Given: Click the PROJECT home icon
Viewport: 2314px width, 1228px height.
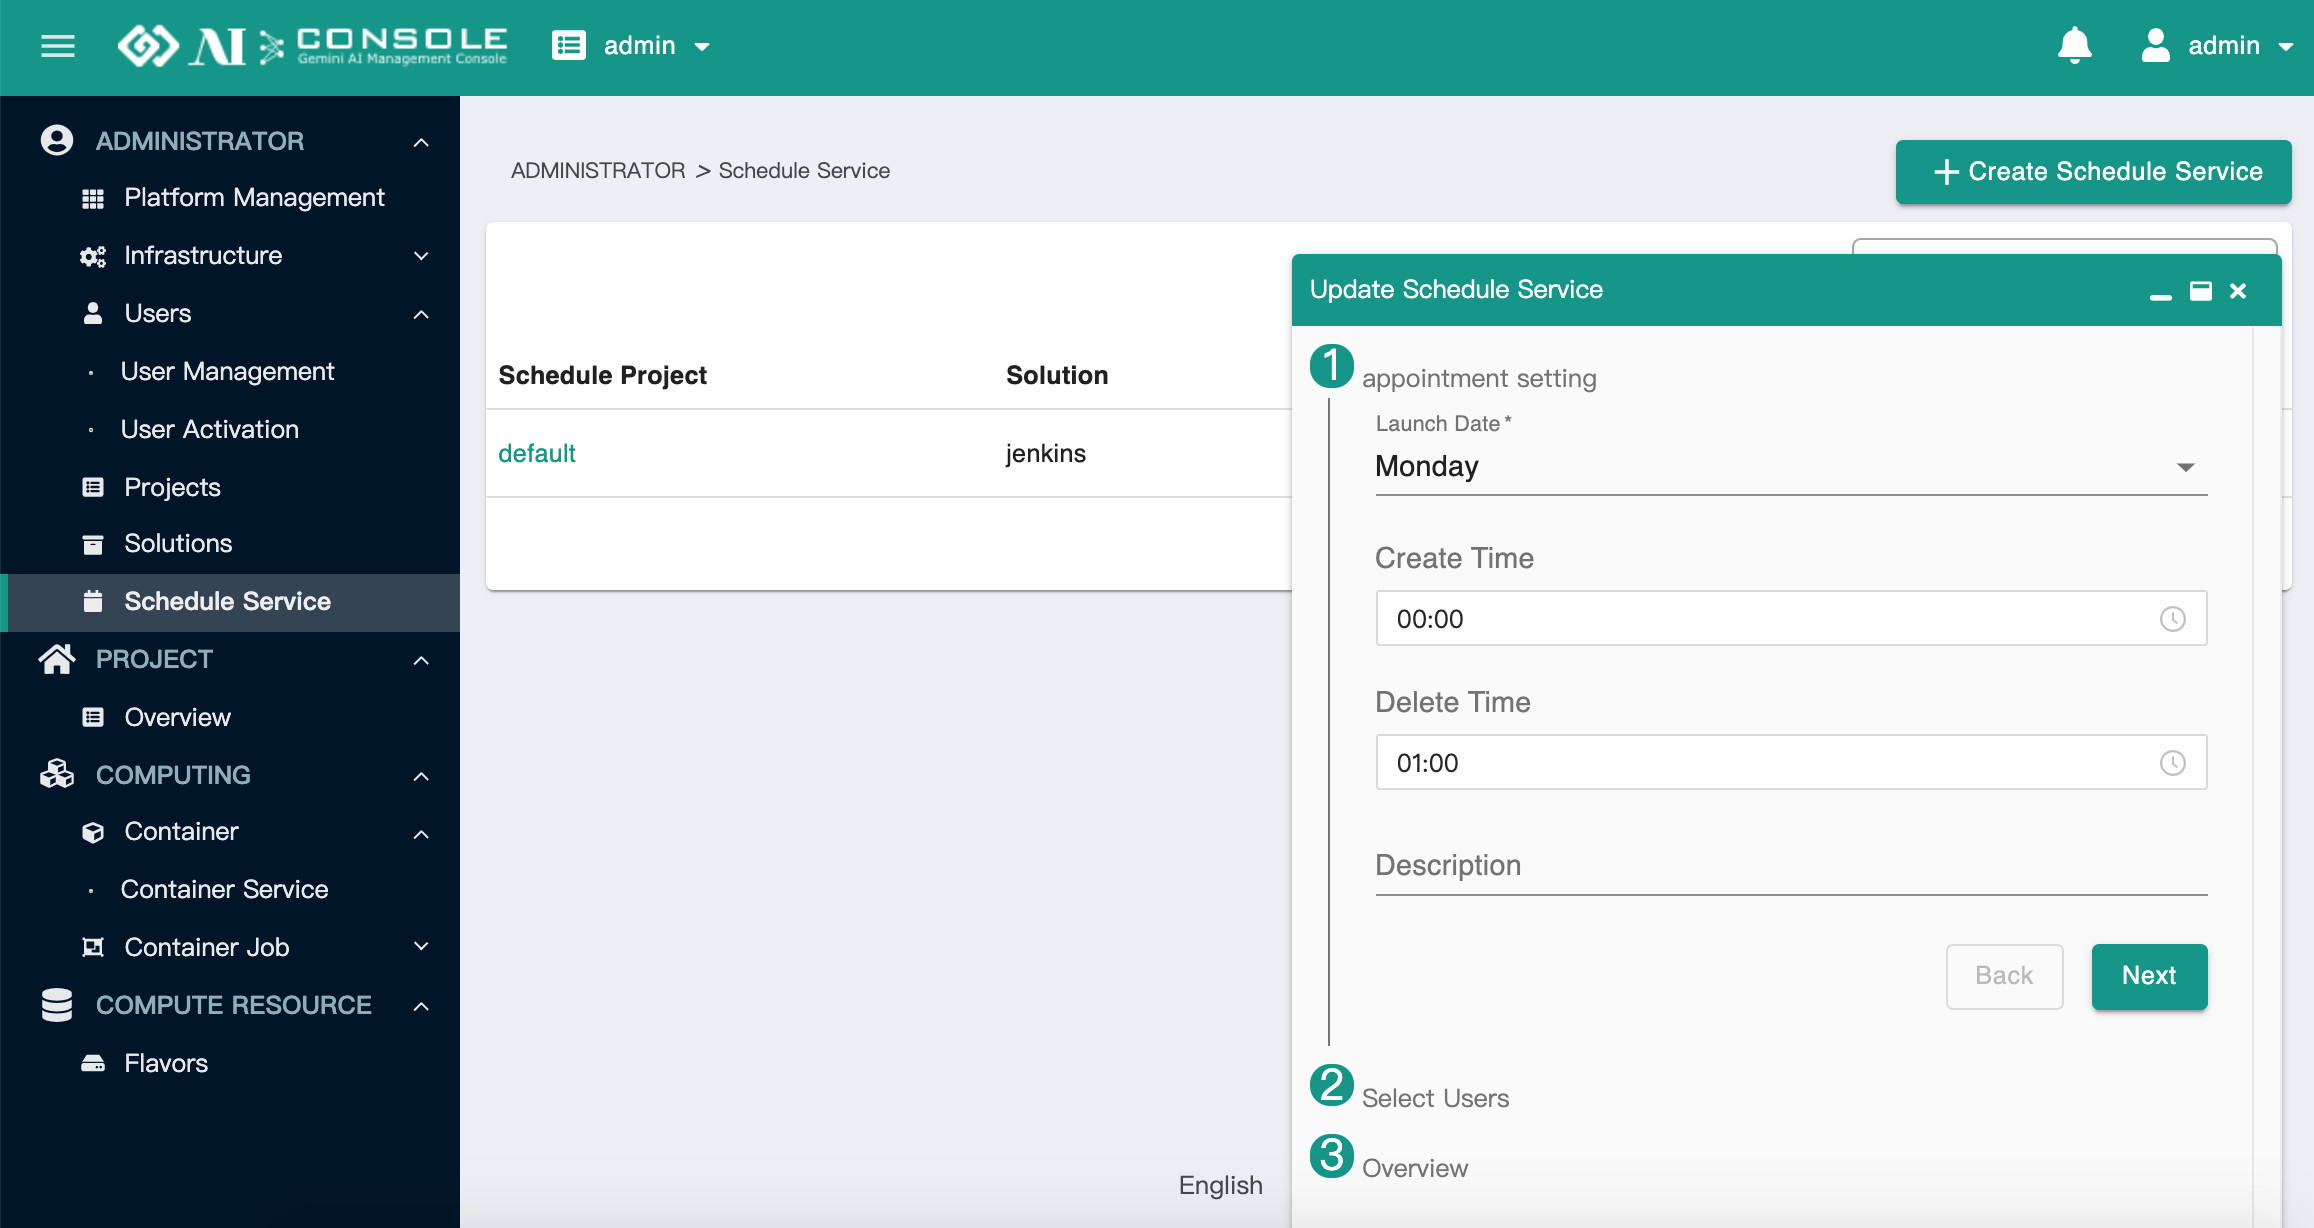Looking at the screenshot, I should (x=57, y=659).
